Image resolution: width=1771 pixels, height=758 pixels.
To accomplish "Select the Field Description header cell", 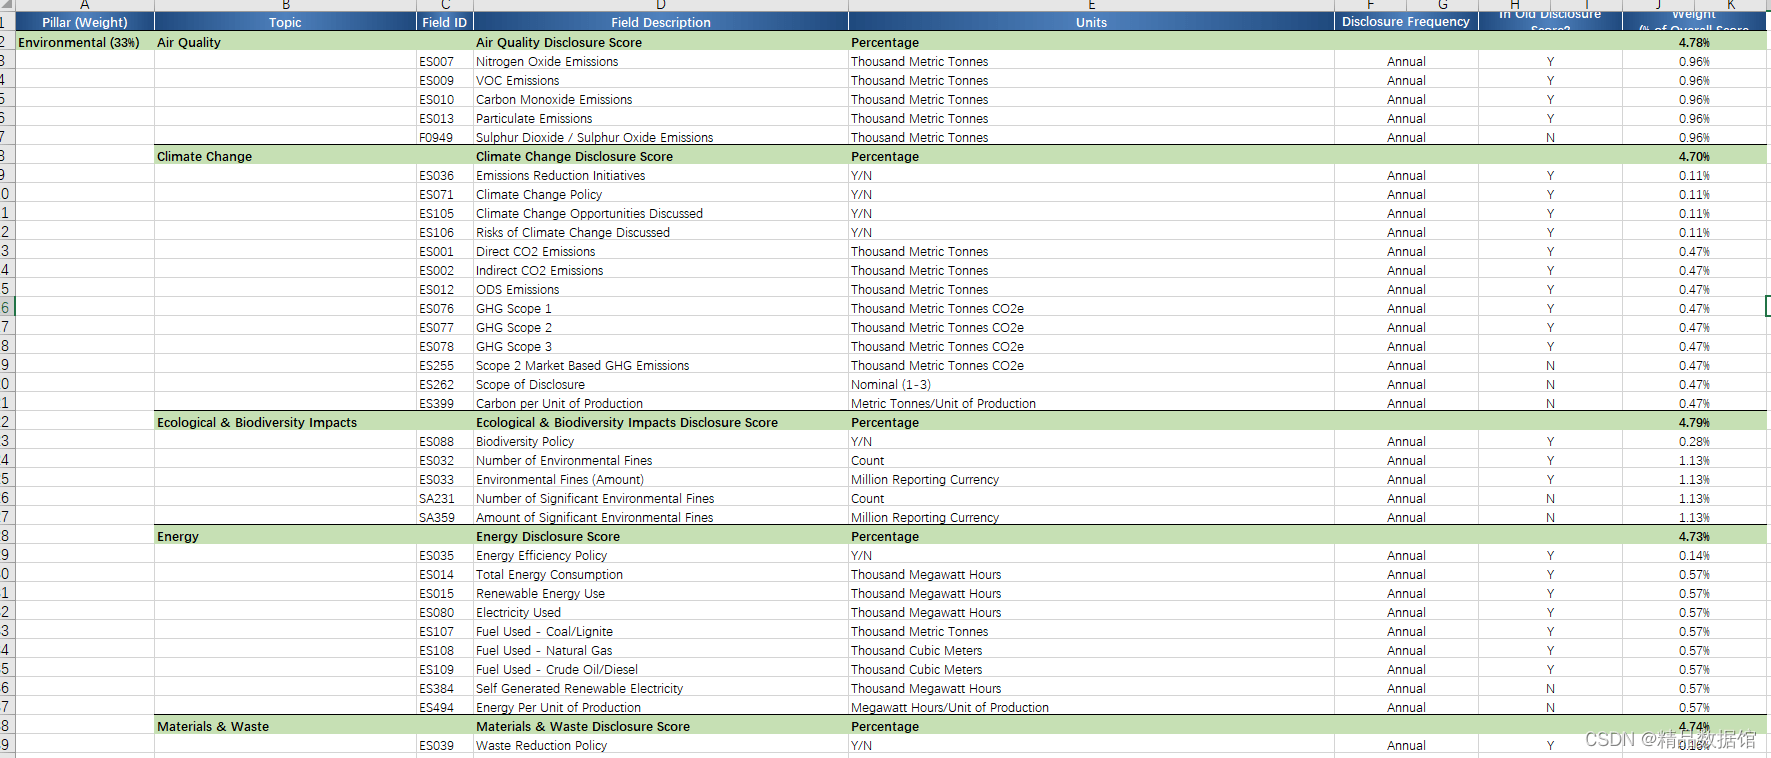I will (x=661, y=22).
